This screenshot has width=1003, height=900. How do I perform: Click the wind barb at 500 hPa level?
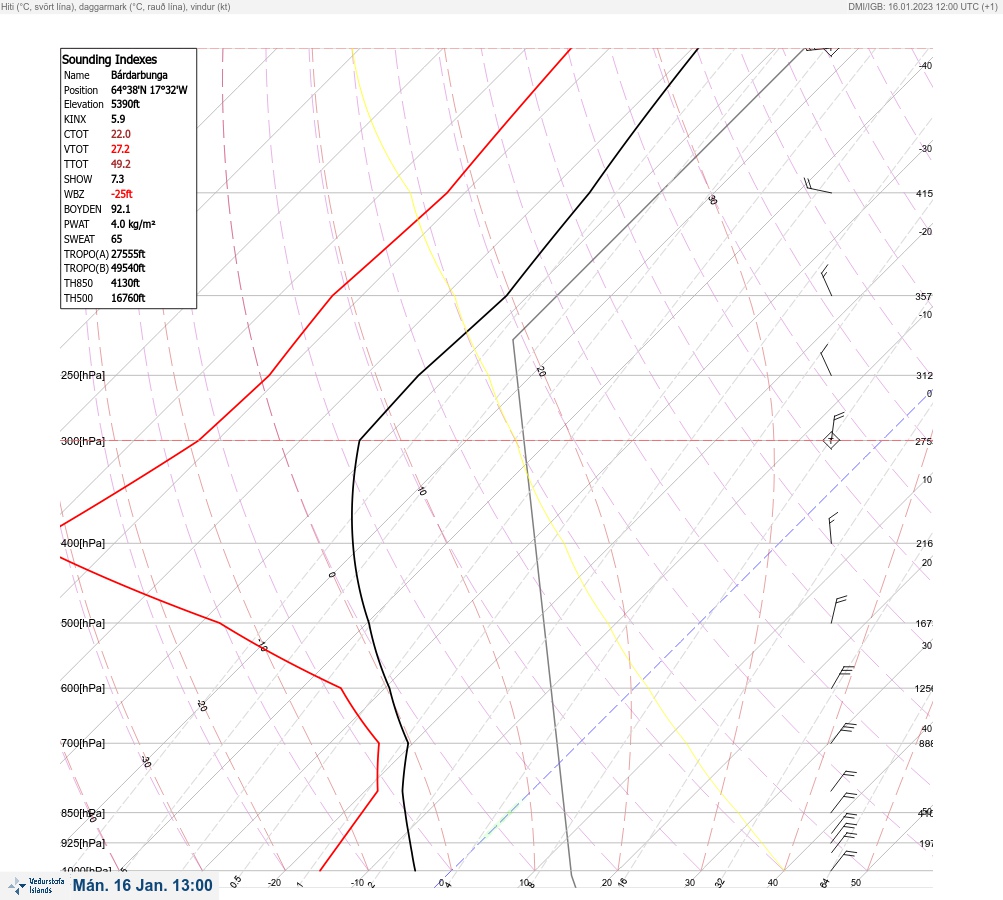839,609
